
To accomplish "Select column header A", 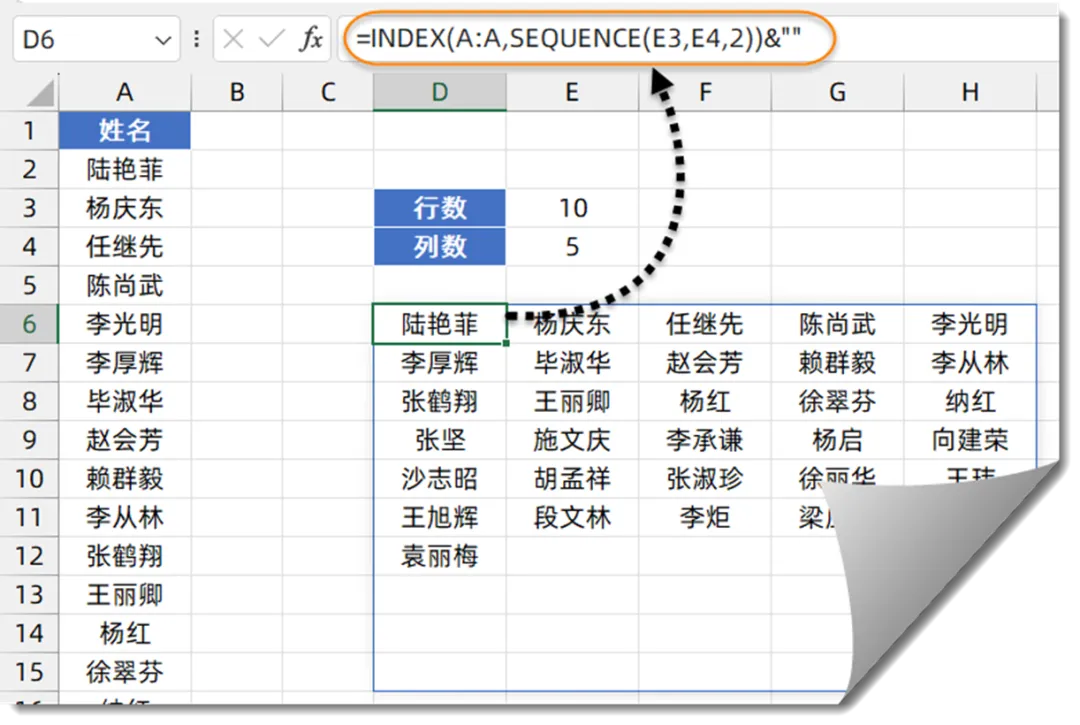I will click(124, 91).
